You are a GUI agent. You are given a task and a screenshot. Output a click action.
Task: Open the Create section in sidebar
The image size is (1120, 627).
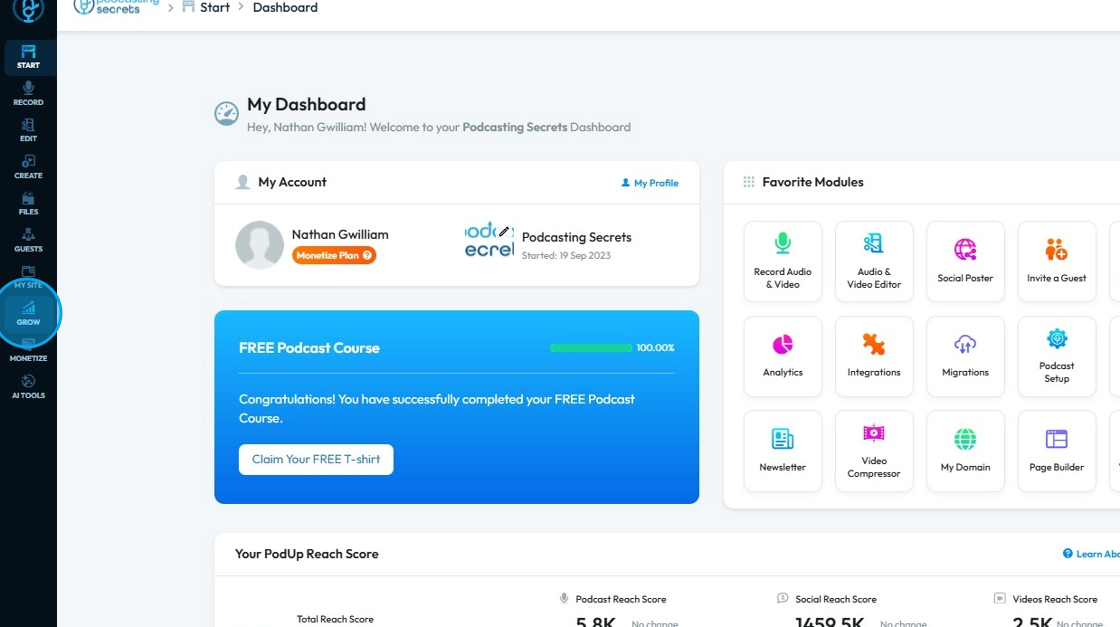pyautogui.click(x=28, y=166)
